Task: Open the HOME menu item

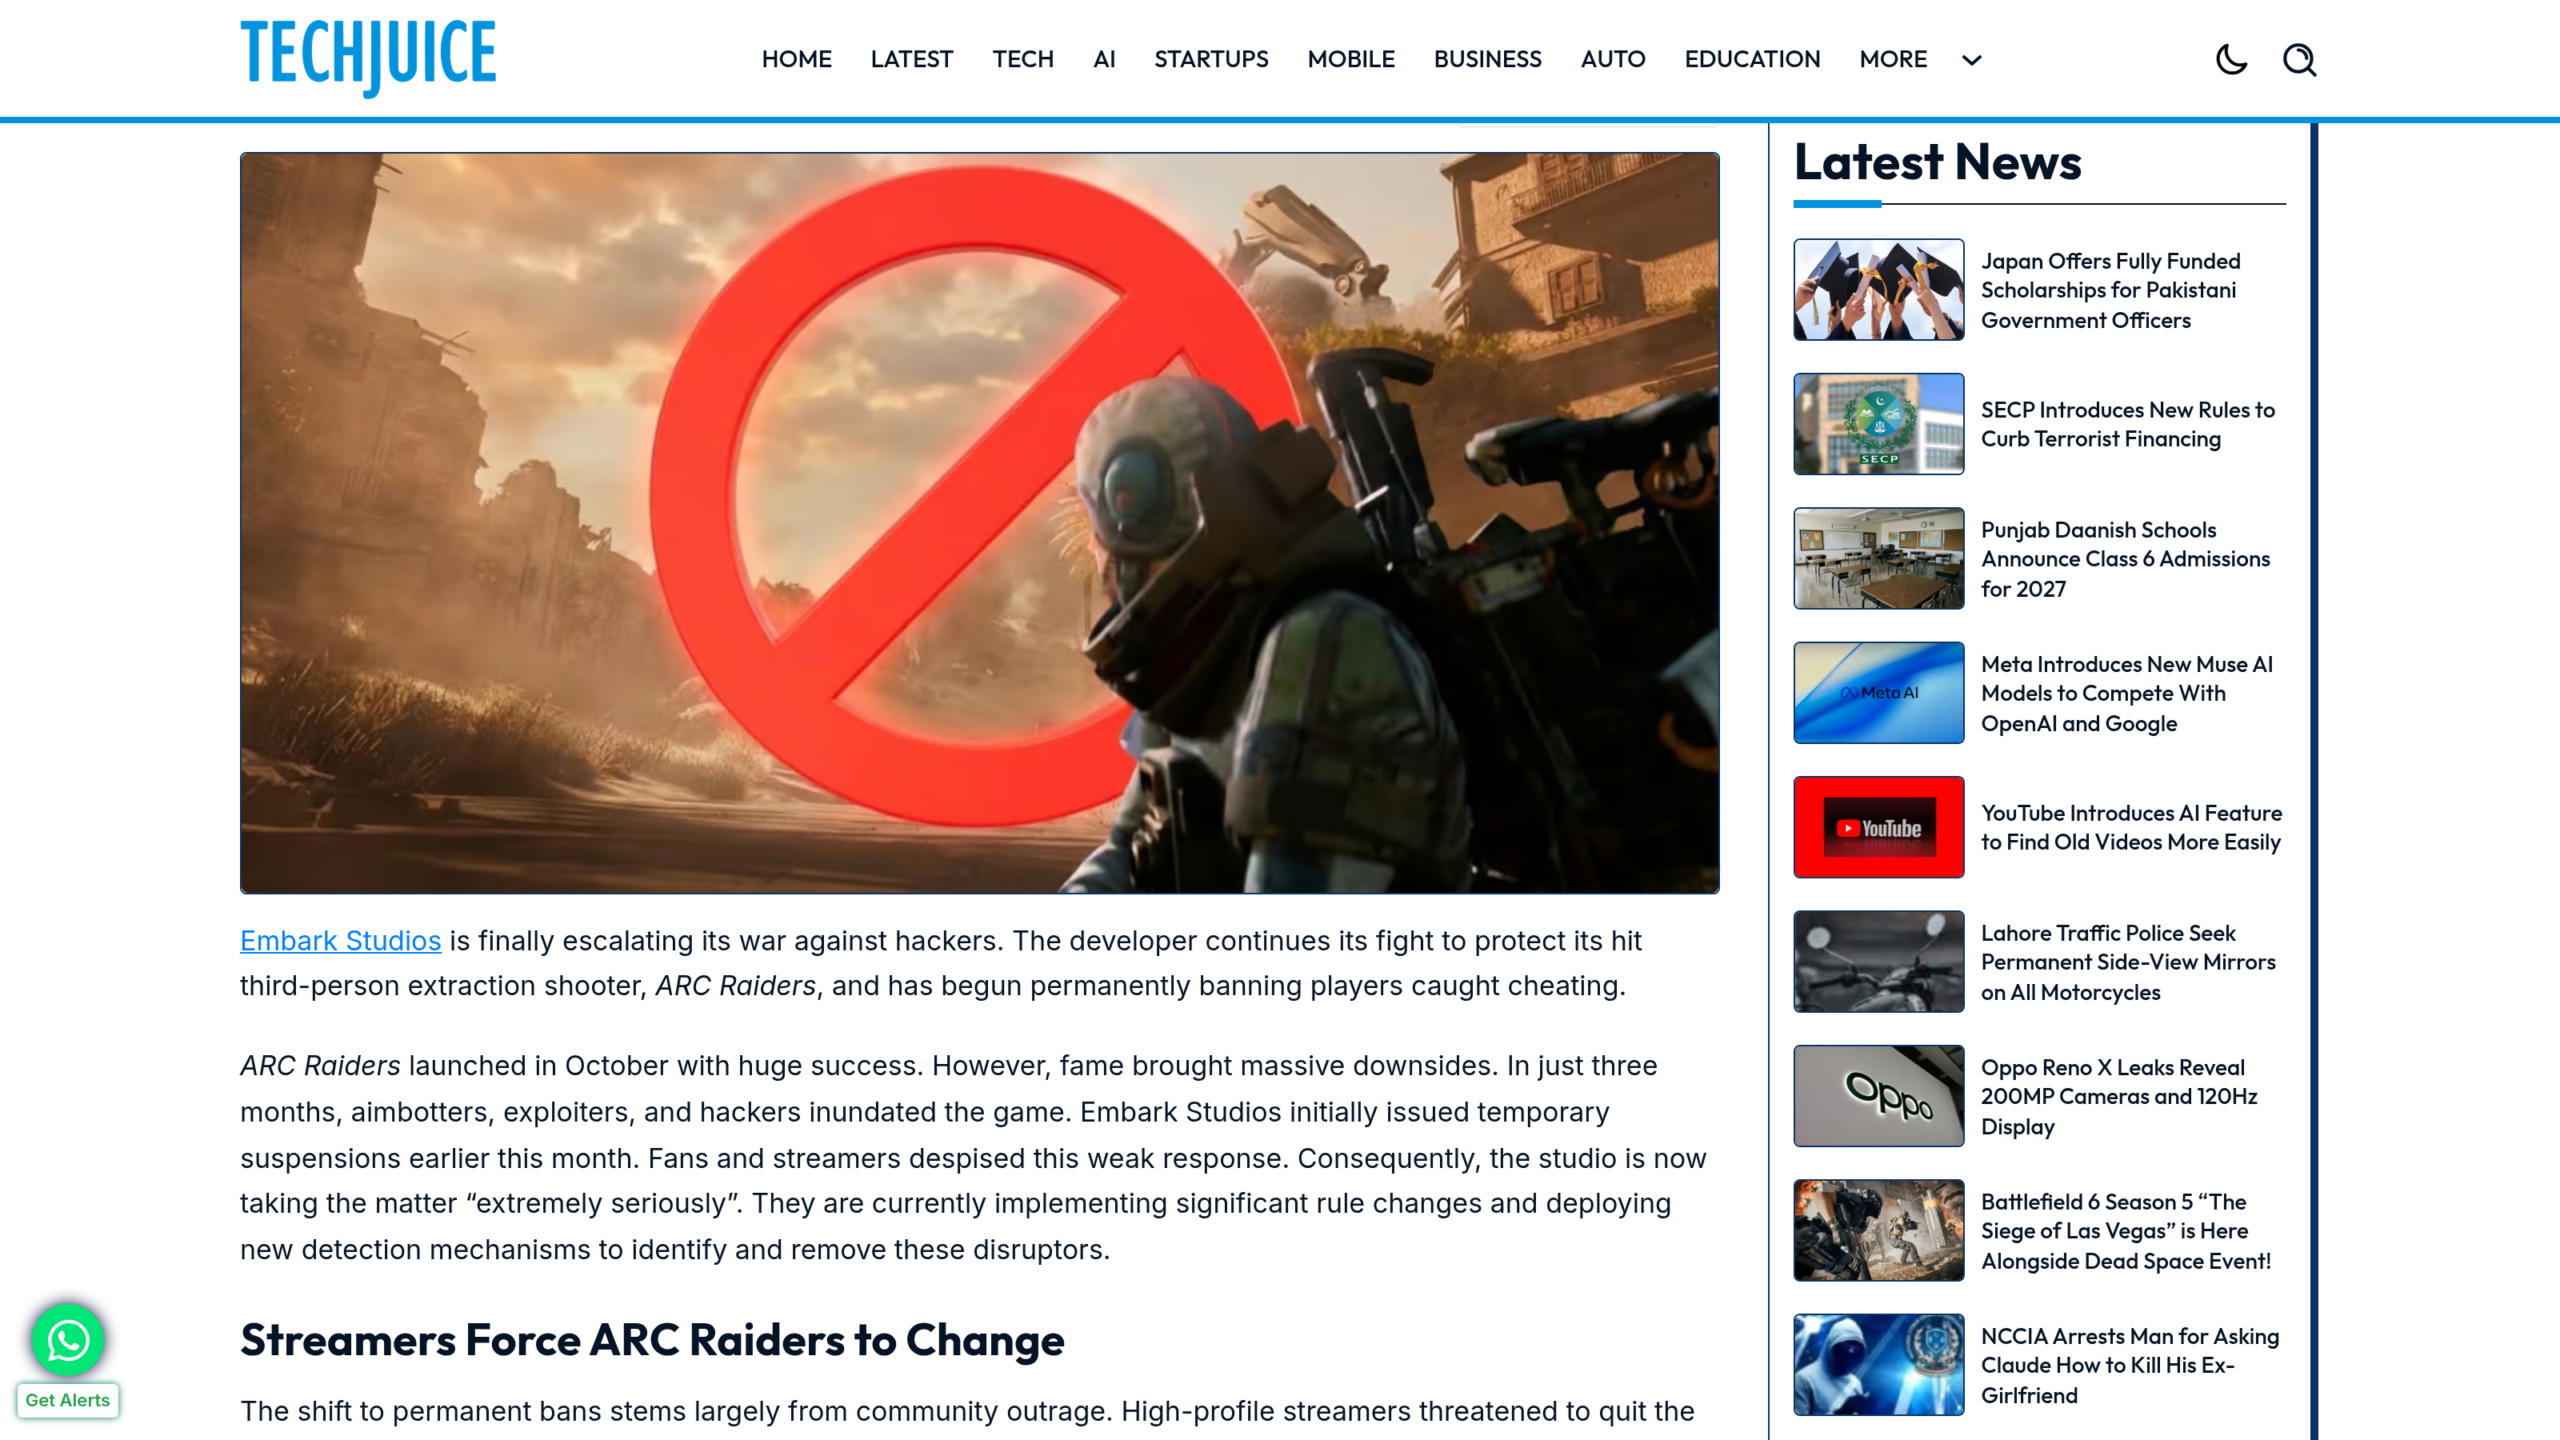Action: coord(796,59)
